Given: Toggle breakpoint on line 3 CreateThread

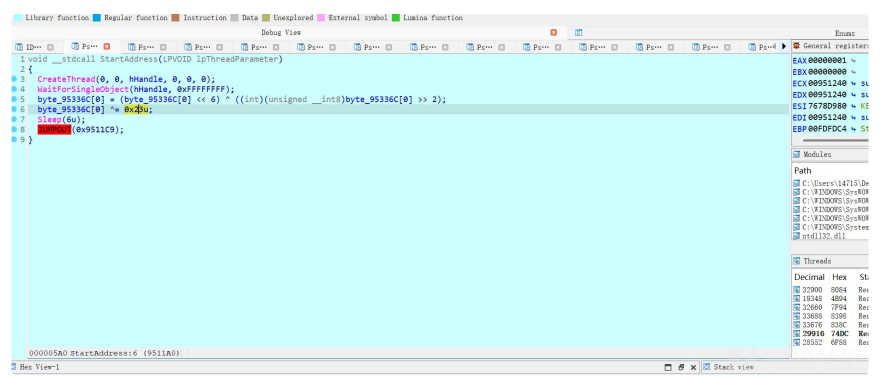Looking at the screenshot, I should [14, 79].
